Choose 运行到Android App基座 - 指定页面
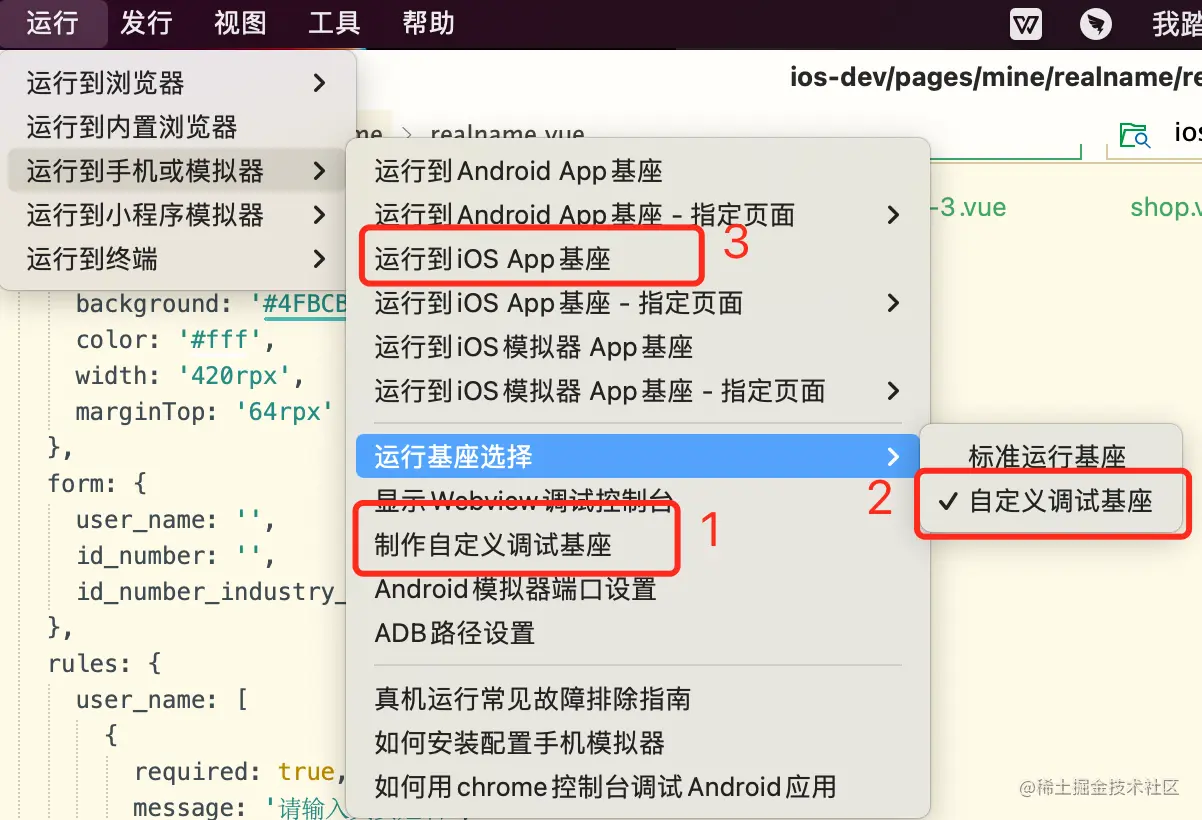 [637, 215]
